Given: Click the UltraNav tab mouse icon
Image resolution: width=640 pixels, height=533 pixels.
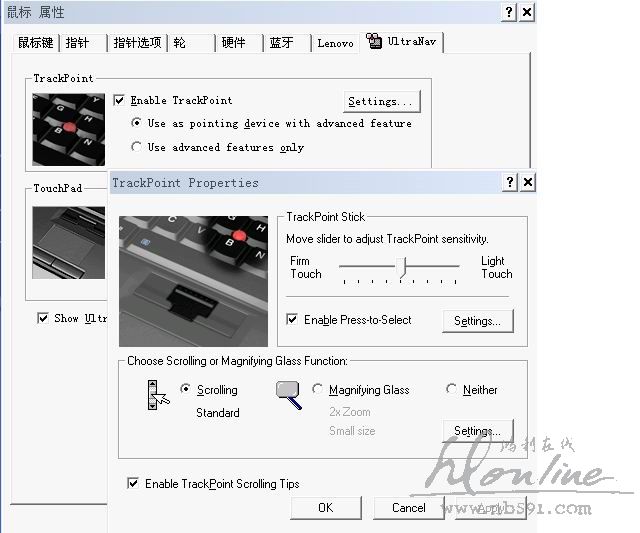Looking at the screenshot, I should [375, 42].
